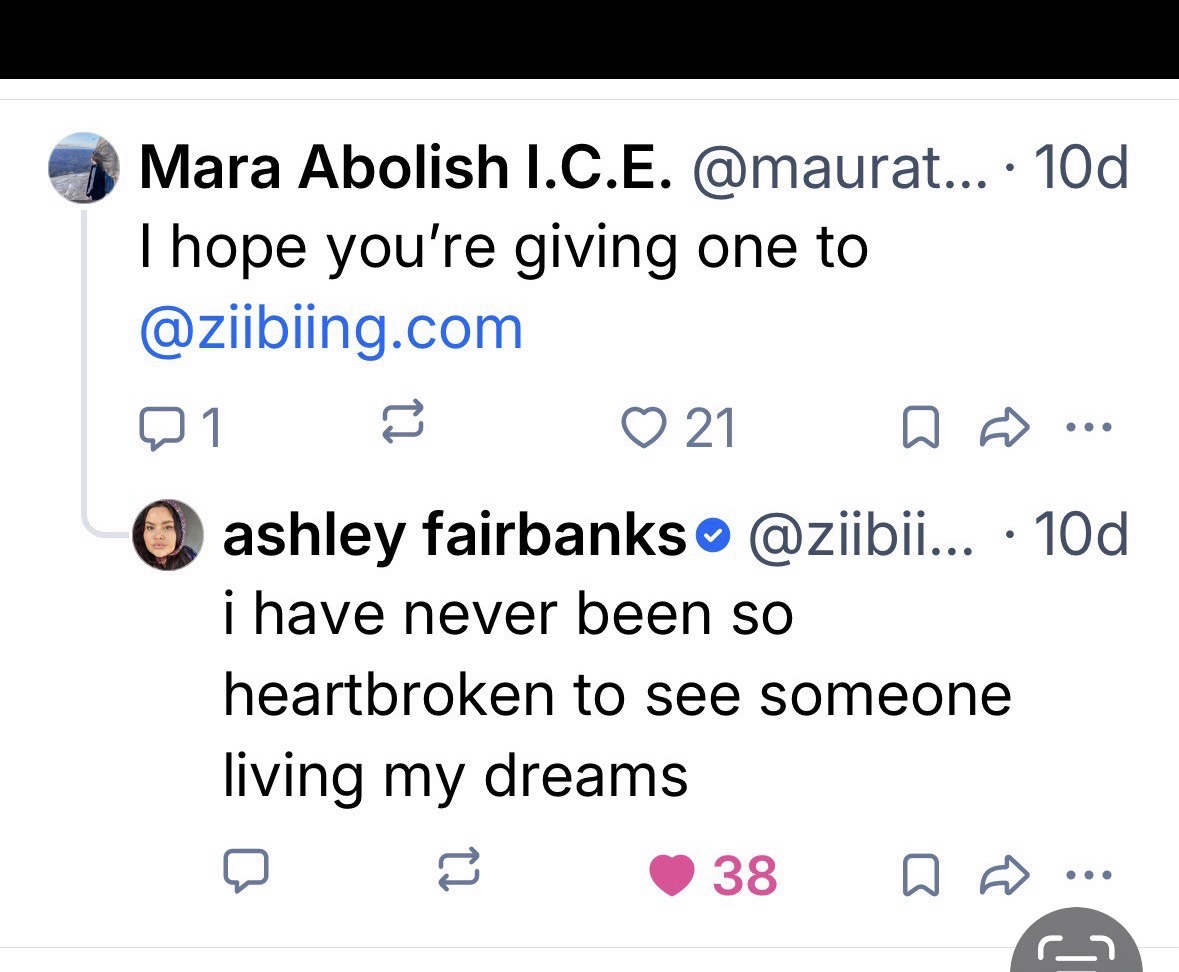This screenshot has height=972, width=1179.
Task: Open Mara Abolish I.C.E. profile name
Action: coord(403,167)
